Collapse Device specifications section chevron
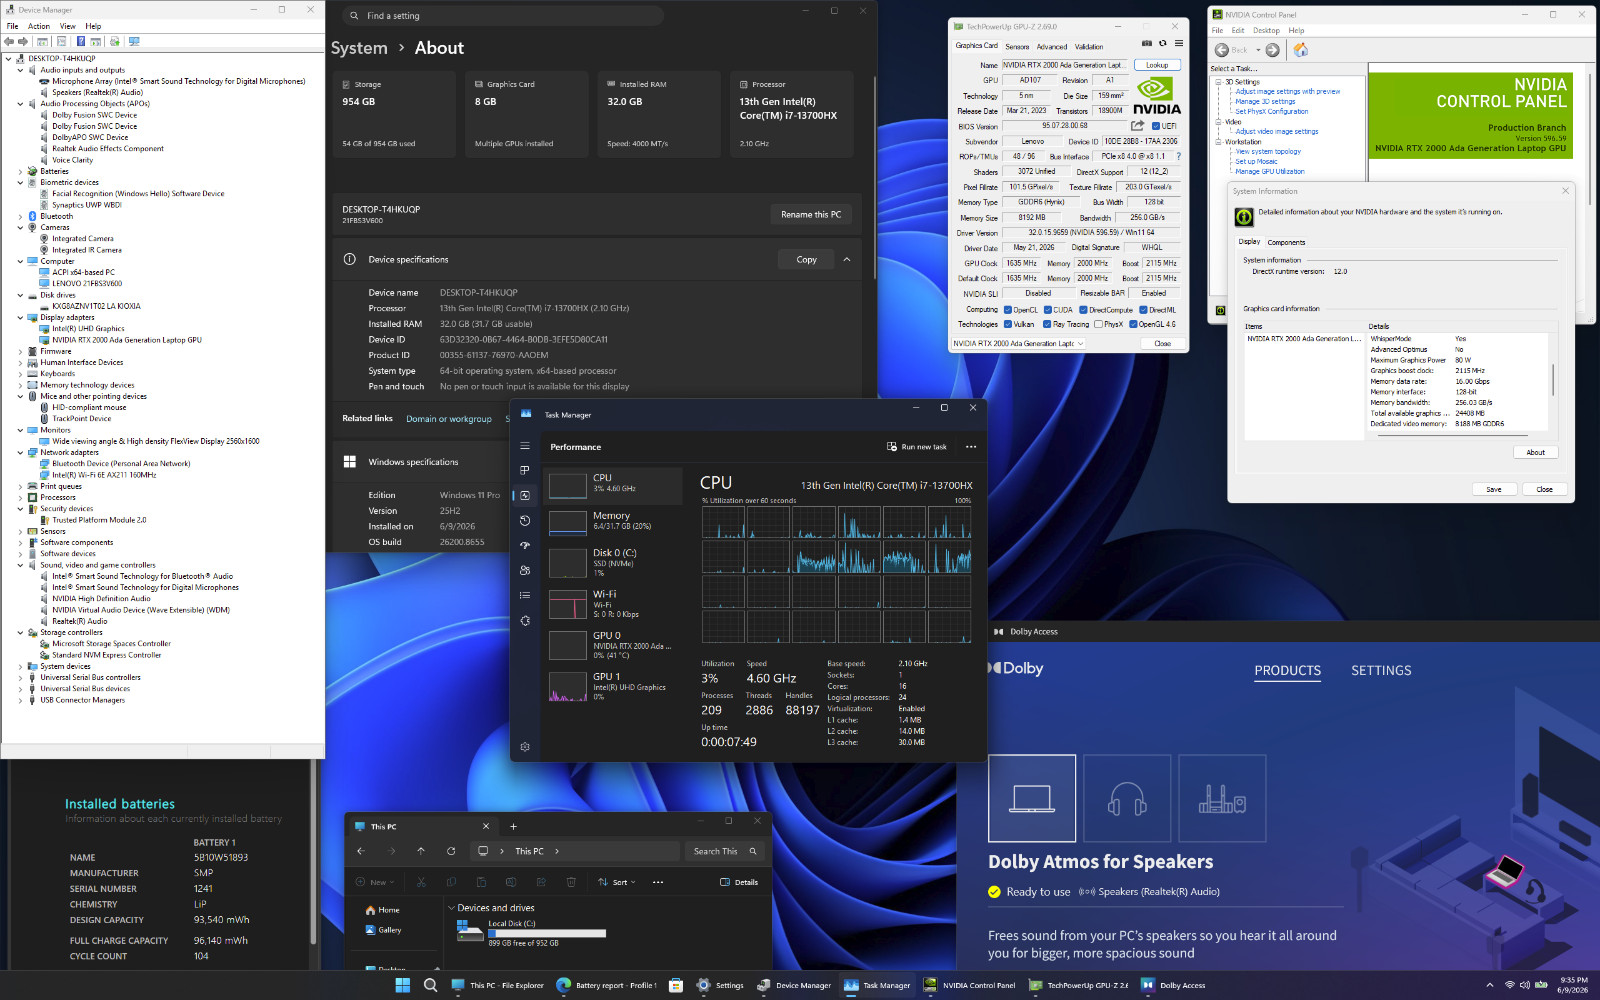This screenshot has height=1000, width=1600. [x=847, y=259]
